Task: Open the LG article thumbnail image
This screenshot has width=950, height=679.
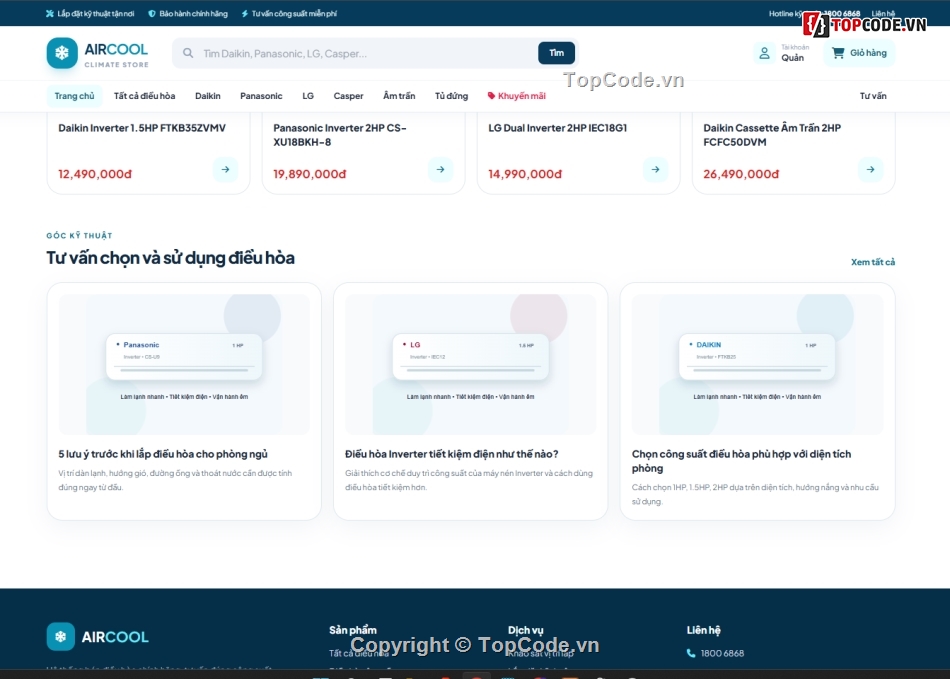Action: (x=471, y=364)
